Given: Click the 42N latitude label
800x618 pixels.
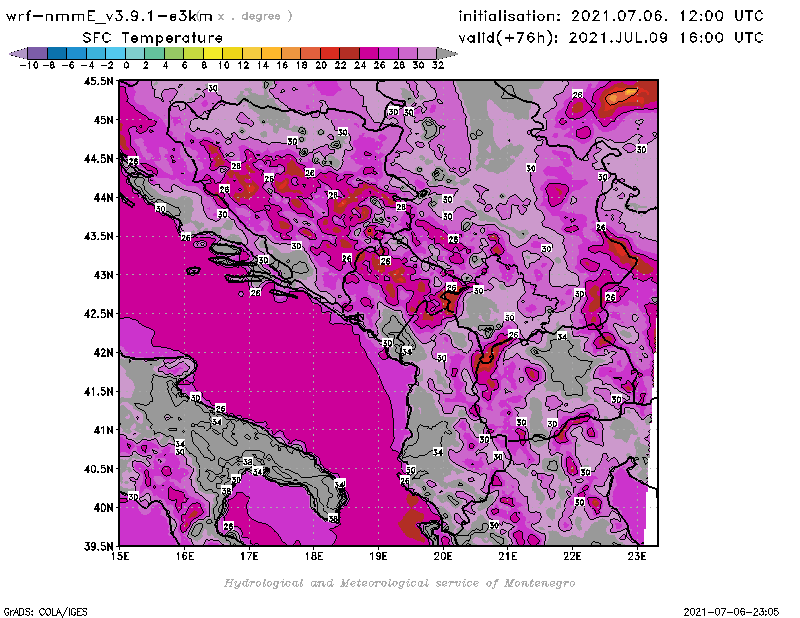Looking at the screenshot, I should tap(103, 353).
